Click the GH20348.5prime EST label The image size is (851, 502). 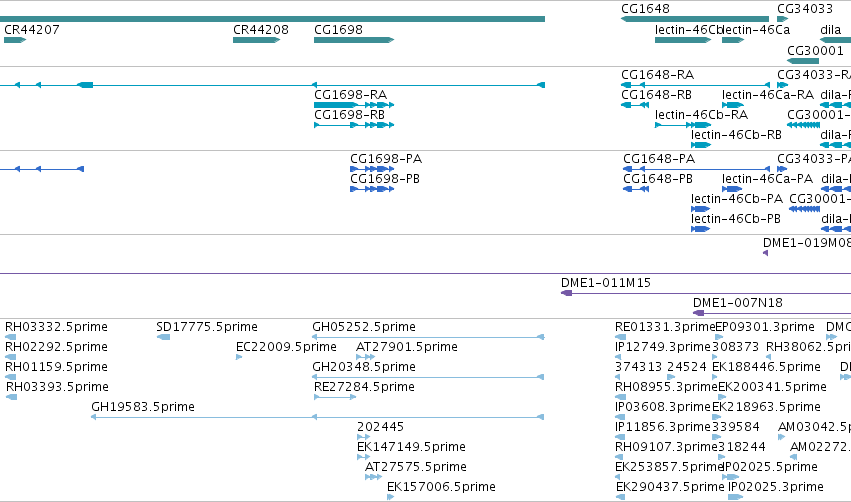pos(364,367)
